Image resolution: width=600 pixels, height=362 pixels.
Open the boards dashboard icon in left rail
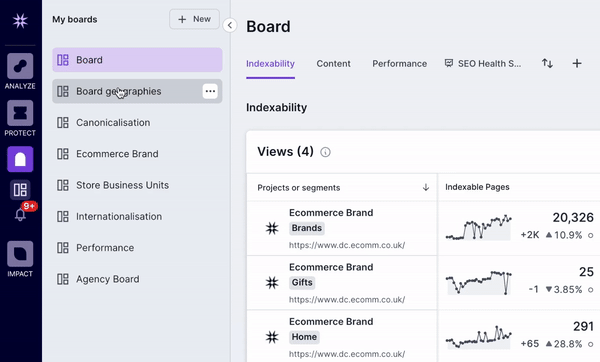(x=20, y=190)
